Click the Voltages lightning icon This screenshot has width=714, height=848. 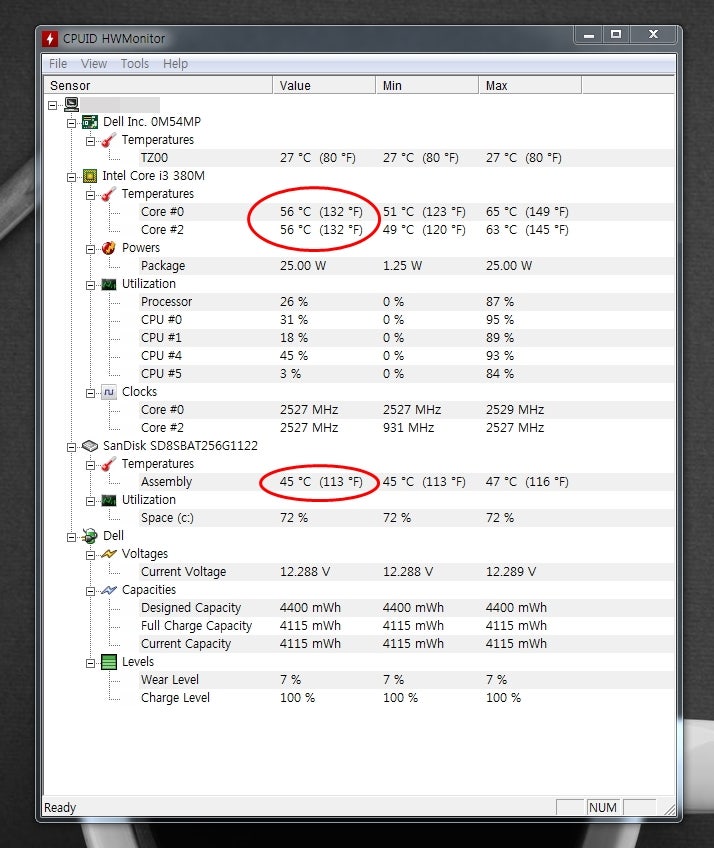tap(109, 554)
